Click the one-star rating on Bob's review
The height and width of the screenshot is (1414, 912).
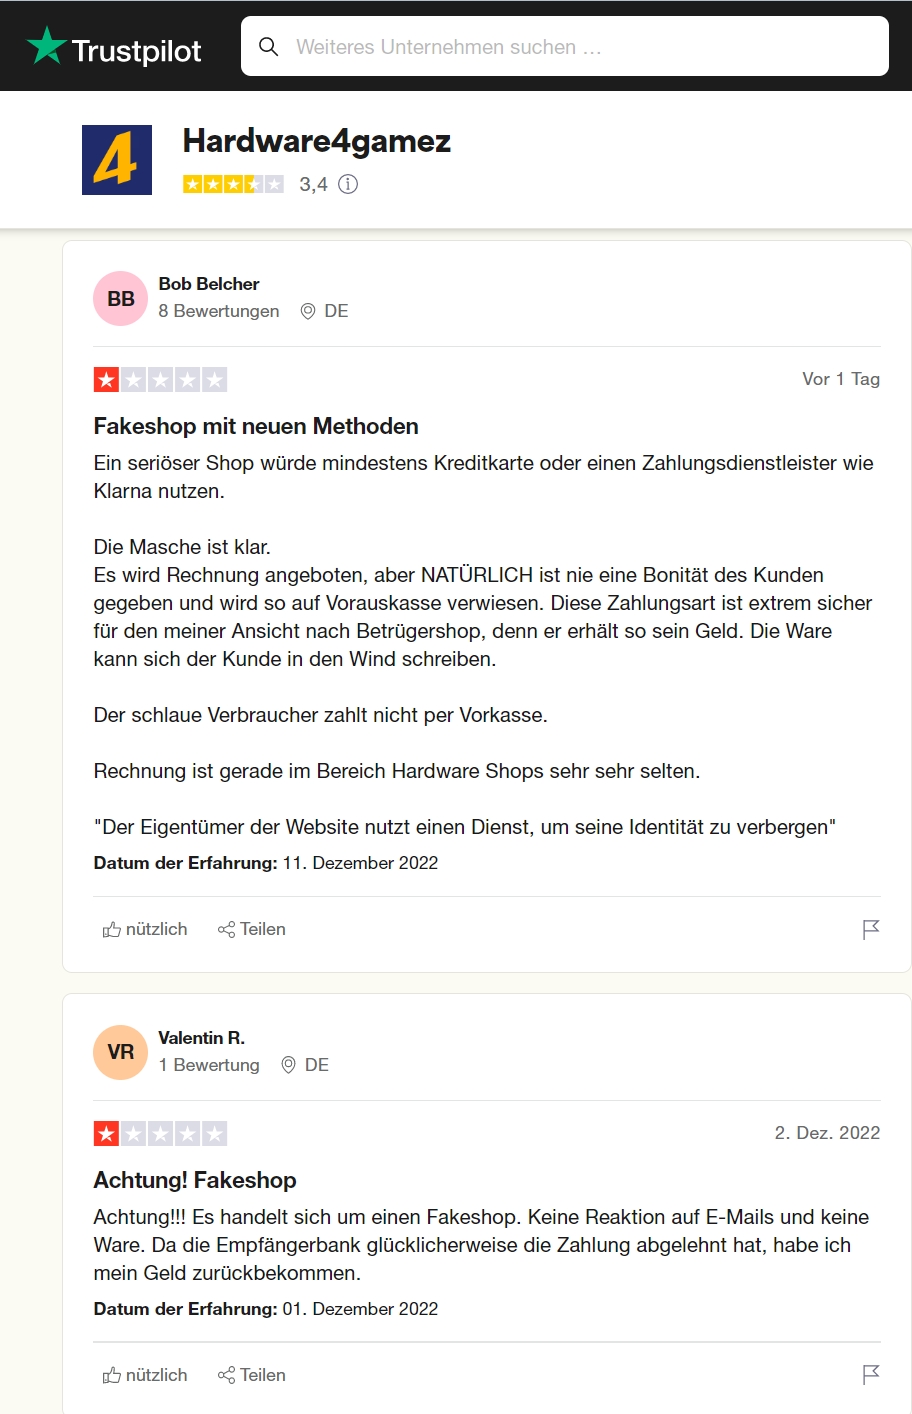tap(160, 380)
